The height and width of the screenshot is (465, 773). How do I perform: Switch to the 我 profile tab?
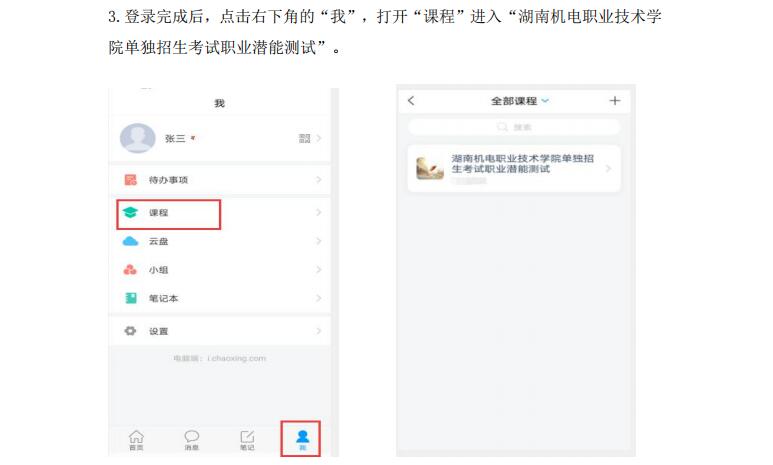coord(302,440)
